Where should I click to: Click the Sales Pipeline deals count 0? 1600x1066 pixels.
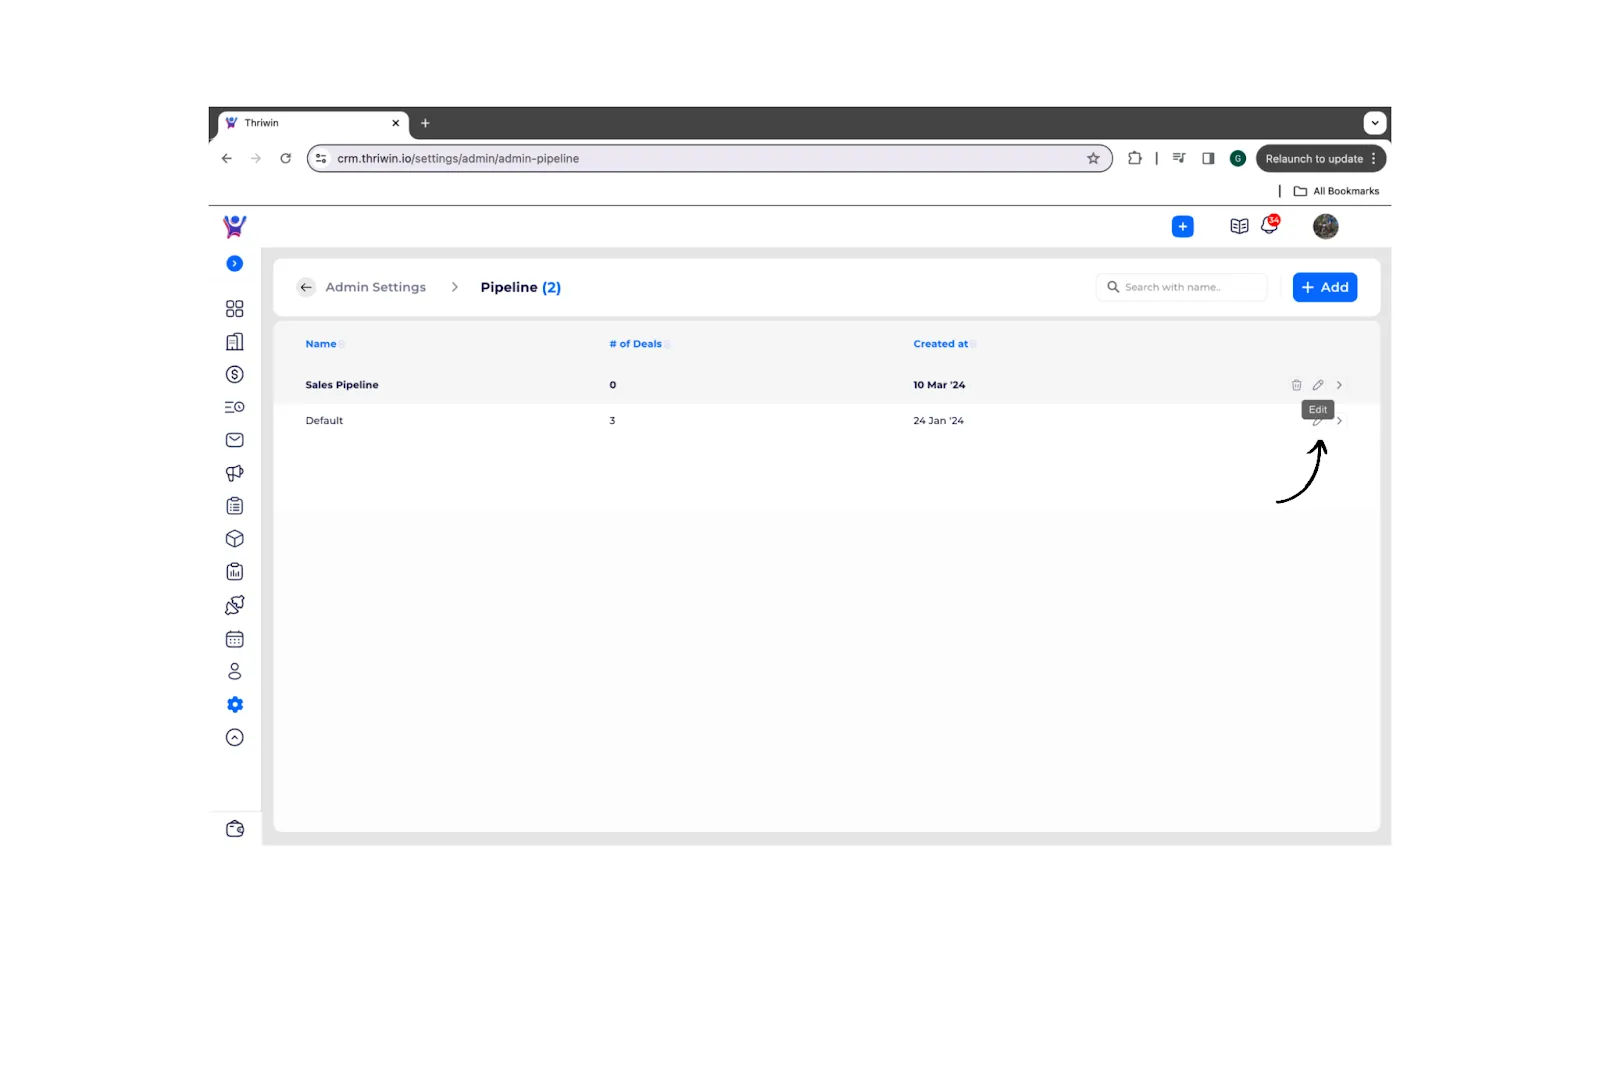(x=613, y=385)
